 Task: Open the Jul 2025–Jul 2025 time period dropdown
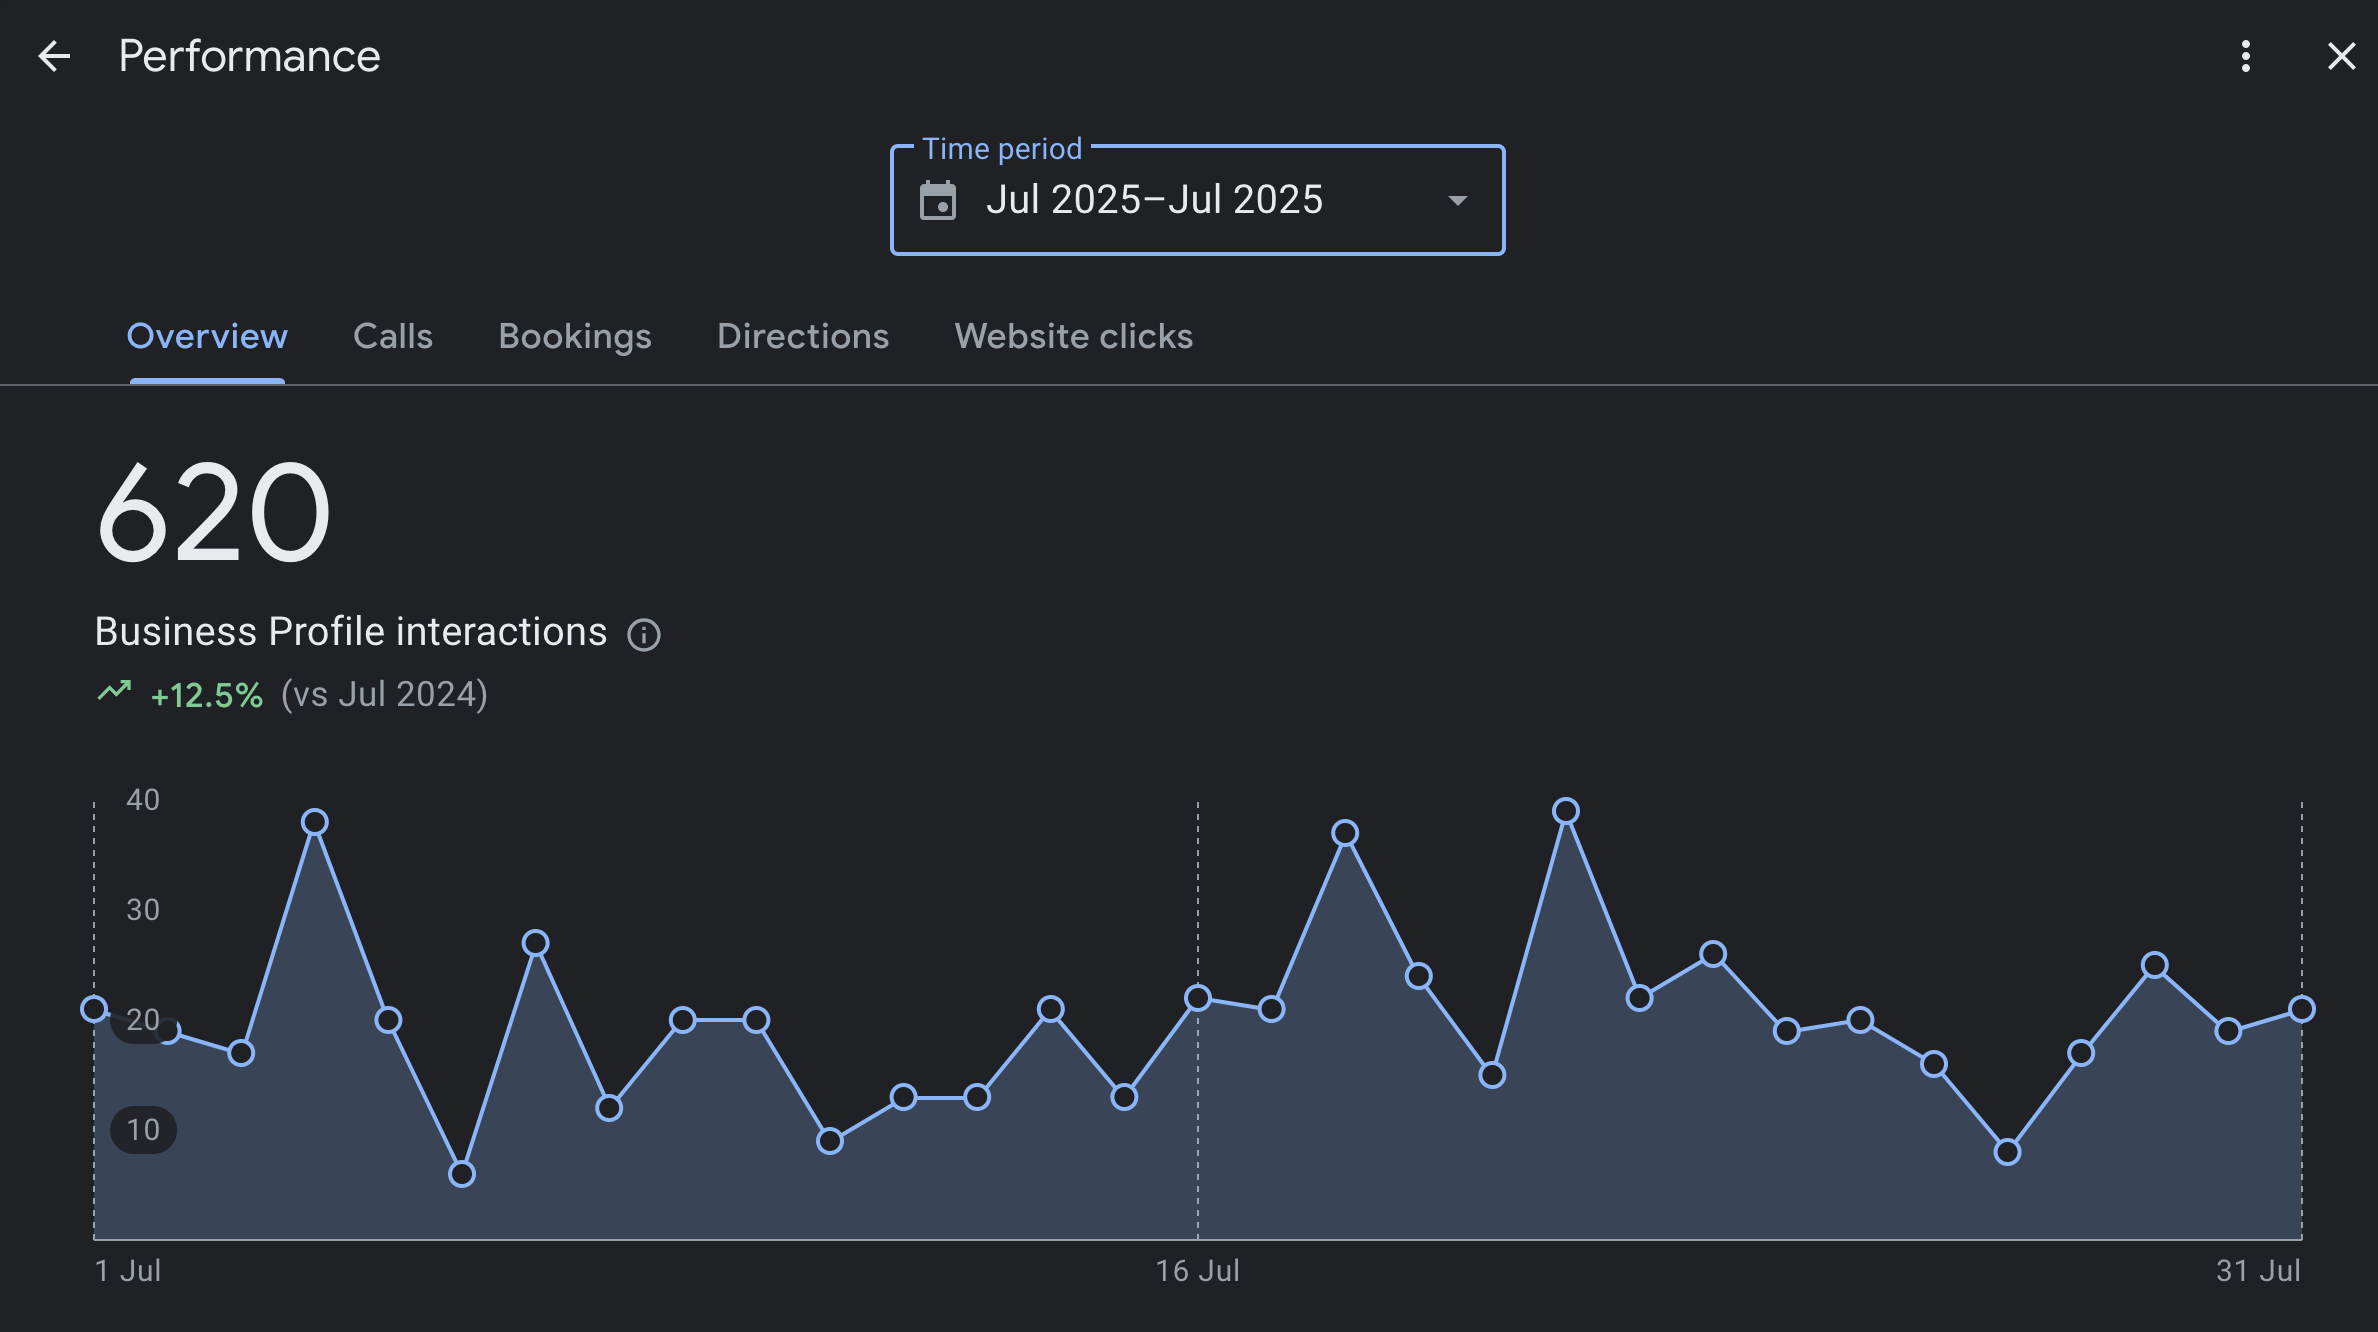(1155, 199)
